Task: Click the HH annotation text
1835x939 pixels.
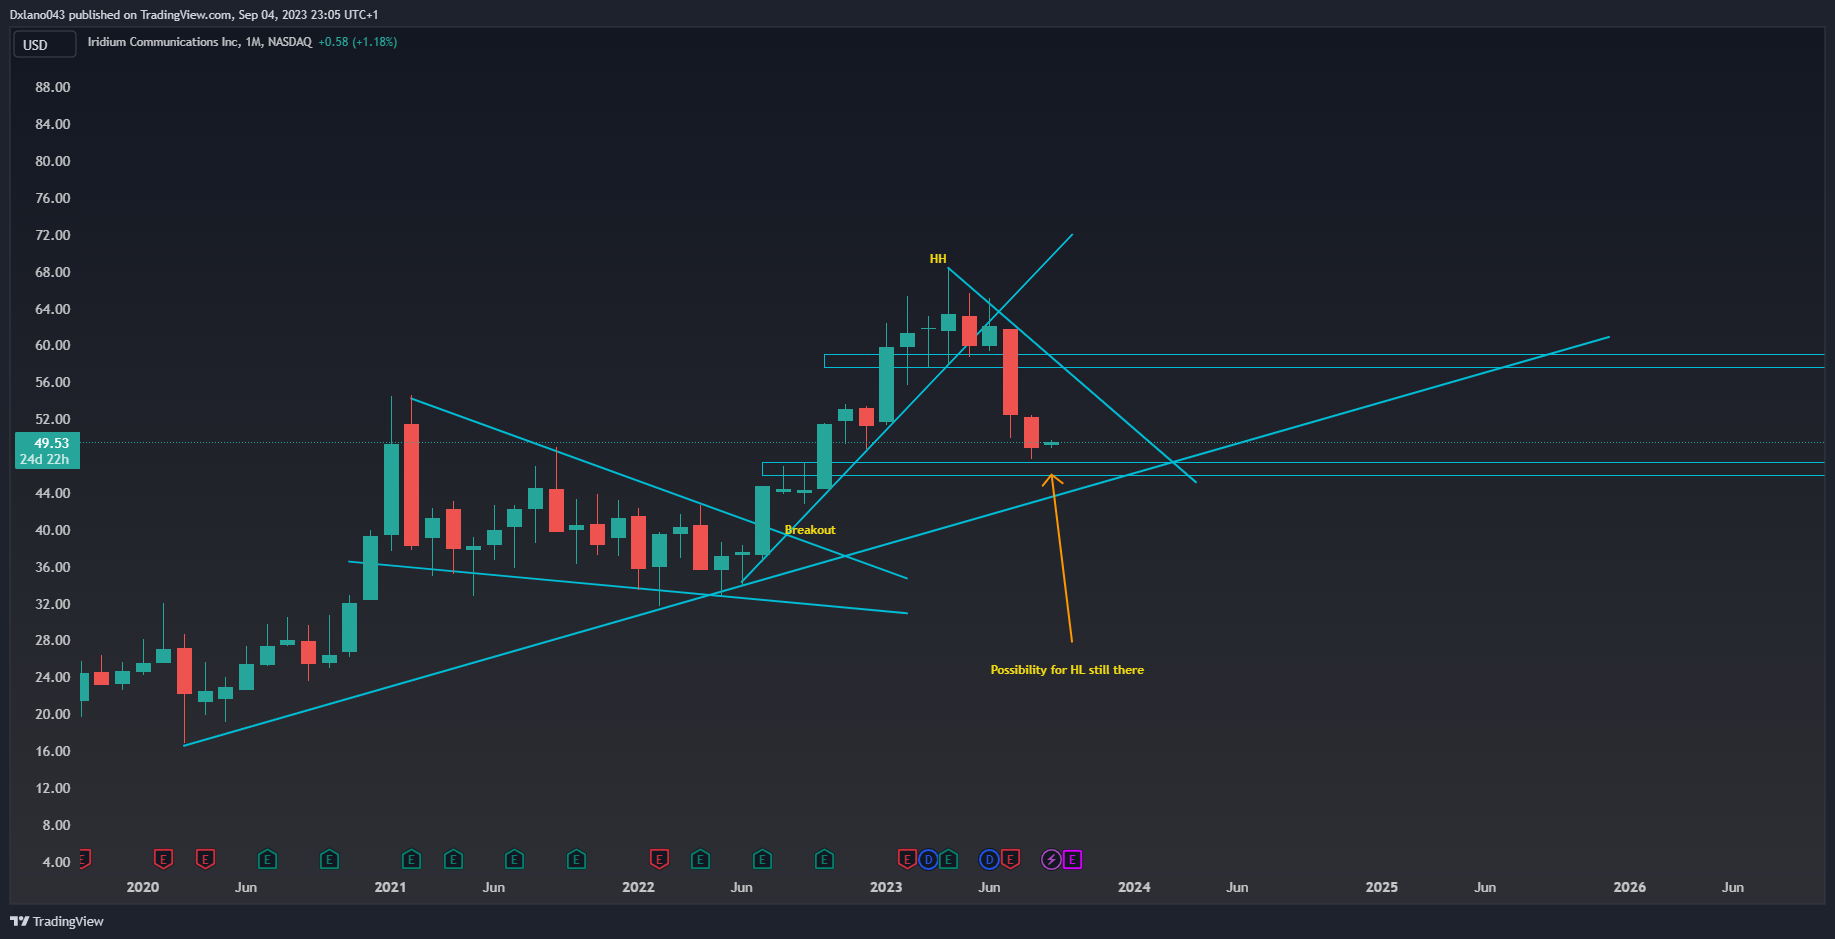Action: click(x=938, y=259)
